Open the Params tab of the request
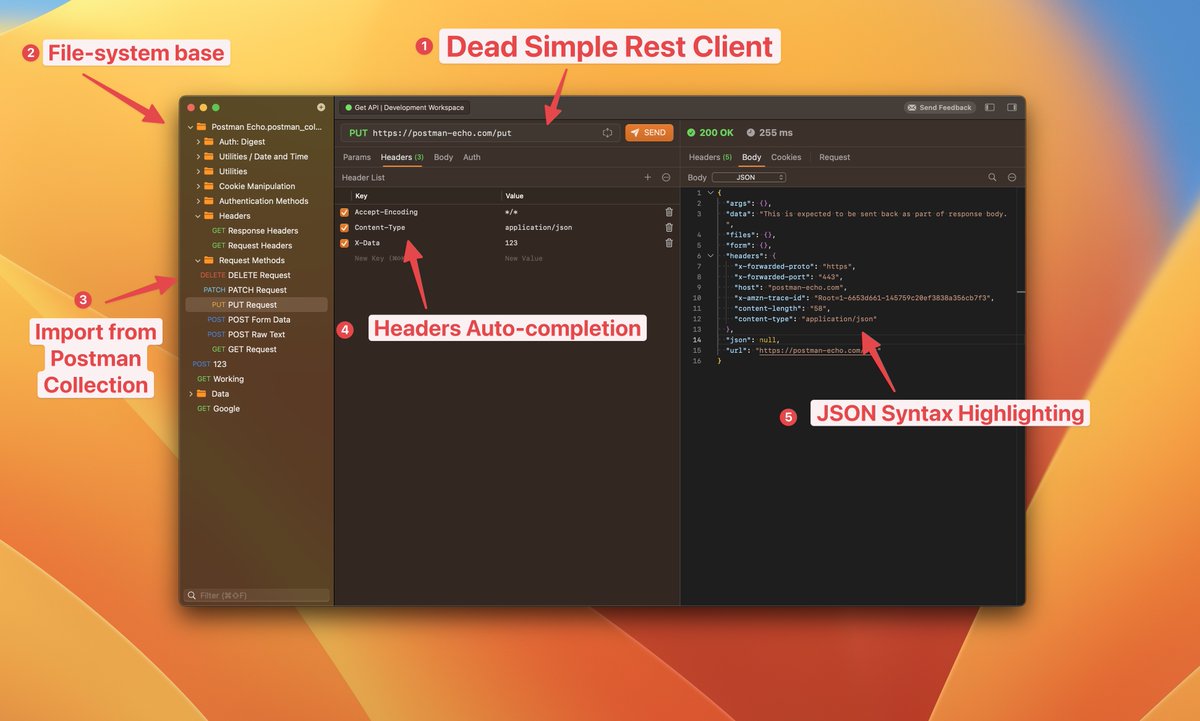 357,157
